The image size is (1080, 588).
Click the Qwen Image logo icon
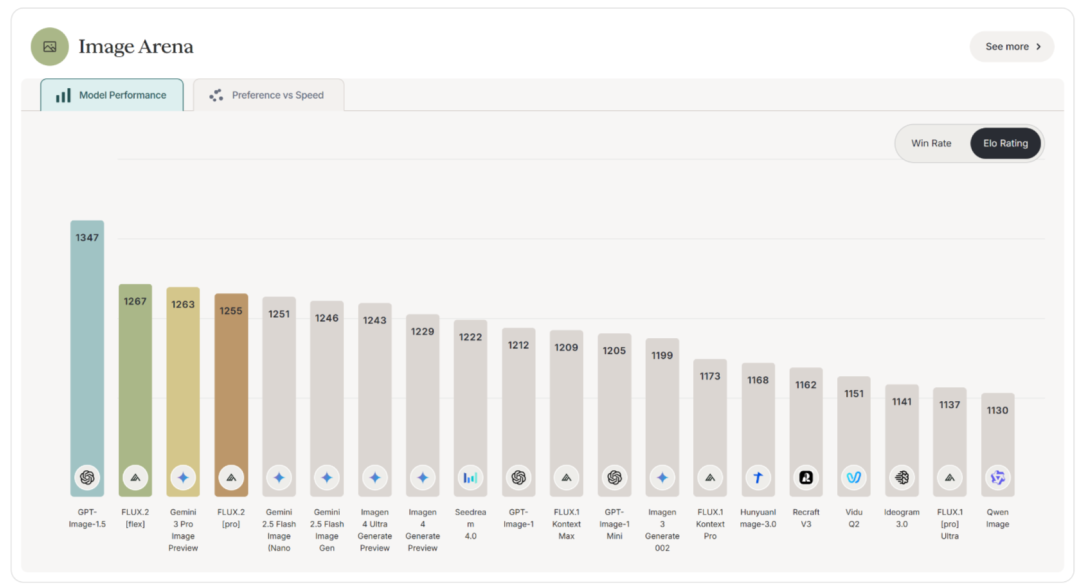pos(997,477)
